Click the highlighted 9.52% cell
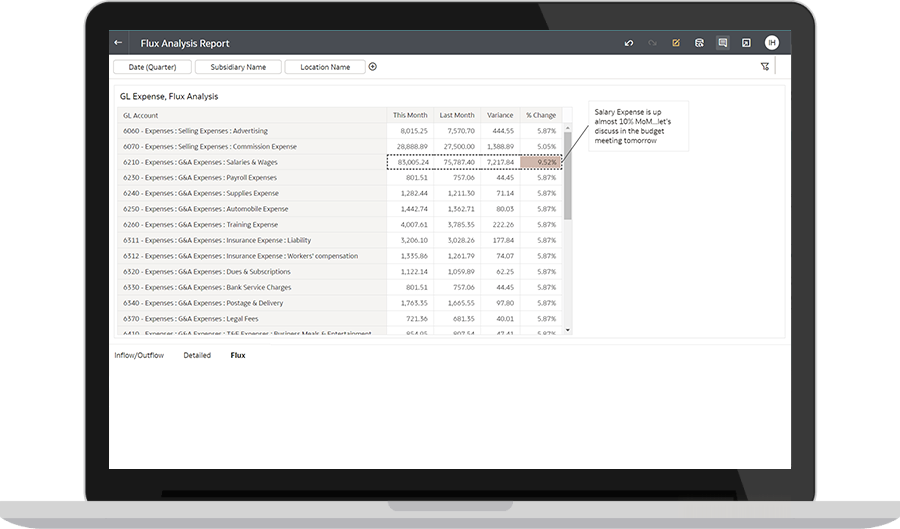Viewport: 900px width, 529px height. tap(541, 162)
